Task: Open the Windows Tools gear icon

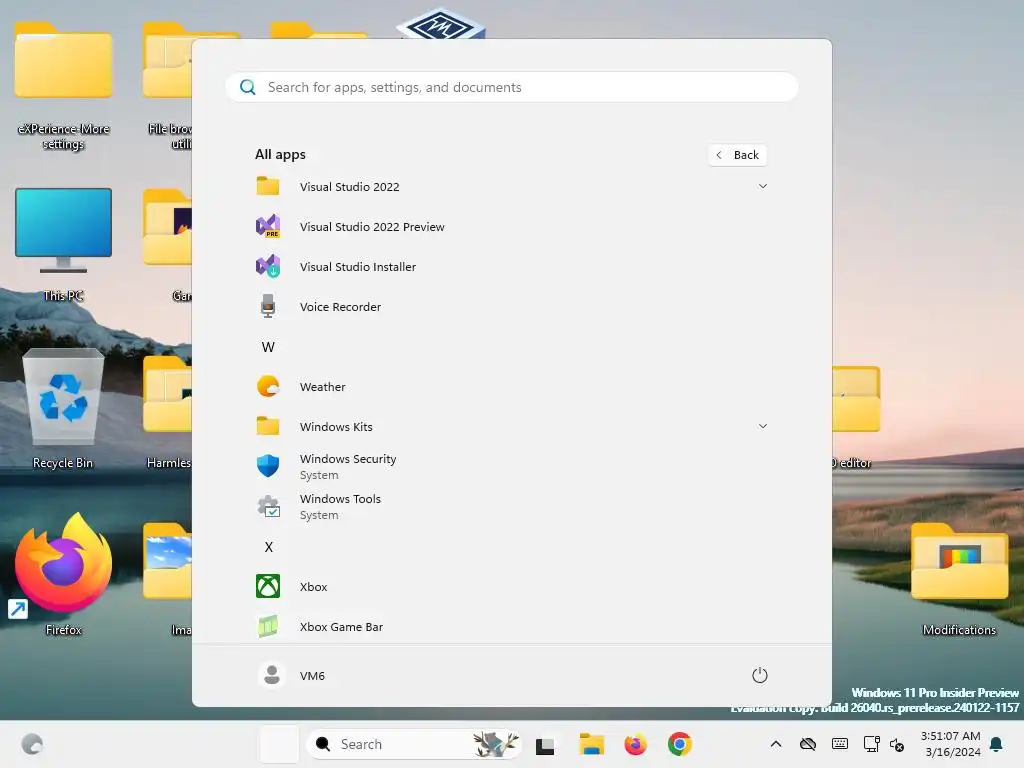Action: tap(268, 506)
